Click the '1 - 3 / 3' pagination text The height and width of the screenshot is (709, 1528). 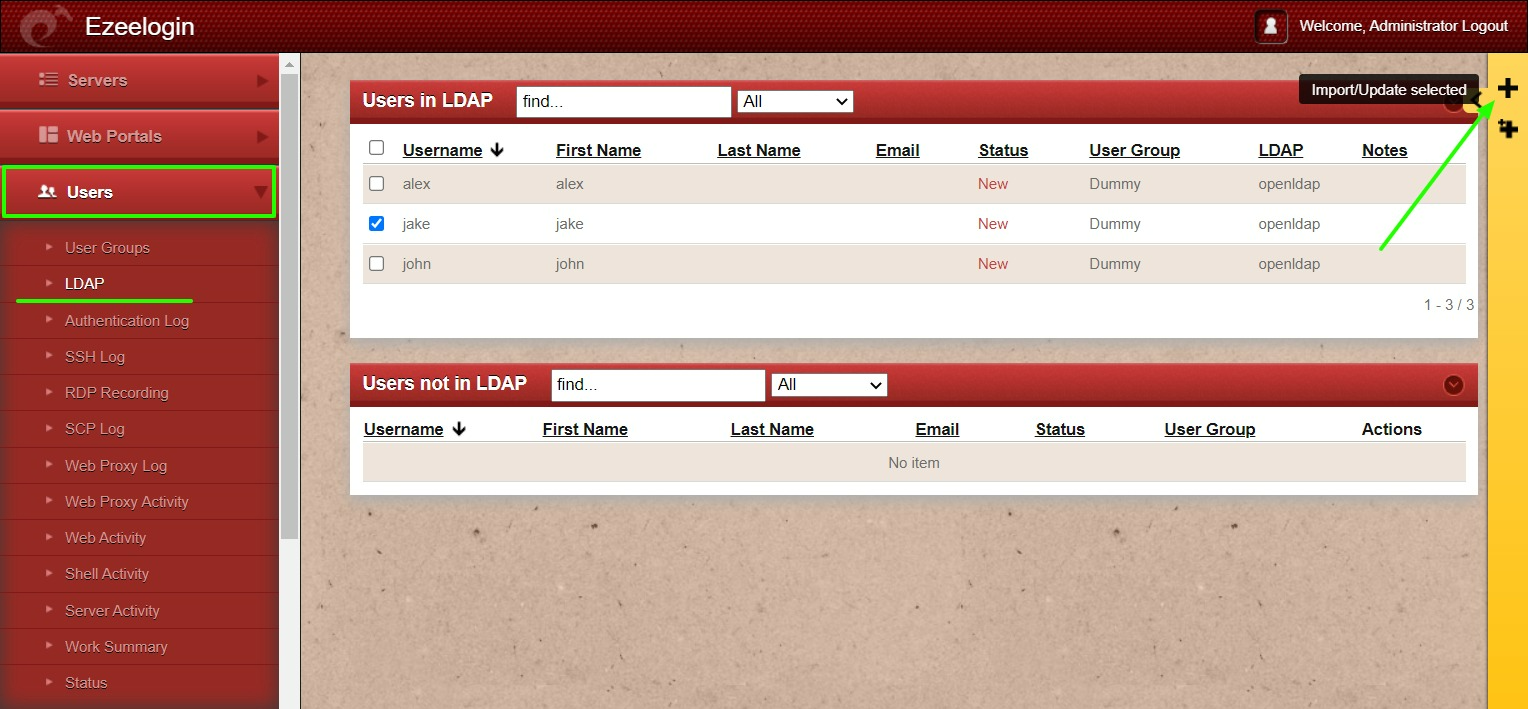pos(1449,304)
